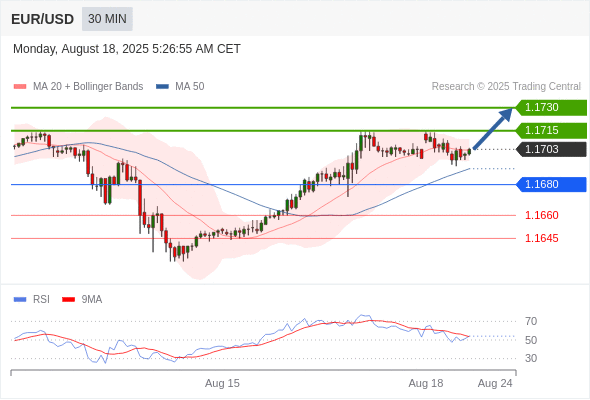Toggle the MA 50 legend label
This screenshot has height=400, width=590.
[x=190, y=87]
